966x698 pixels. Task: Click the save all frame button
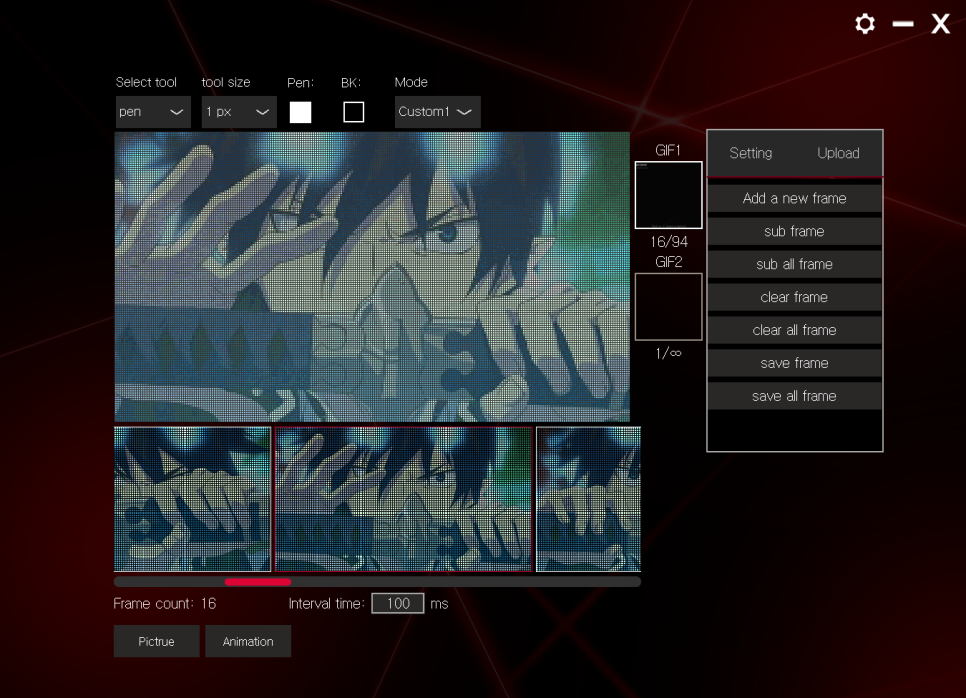pos(794,396)
